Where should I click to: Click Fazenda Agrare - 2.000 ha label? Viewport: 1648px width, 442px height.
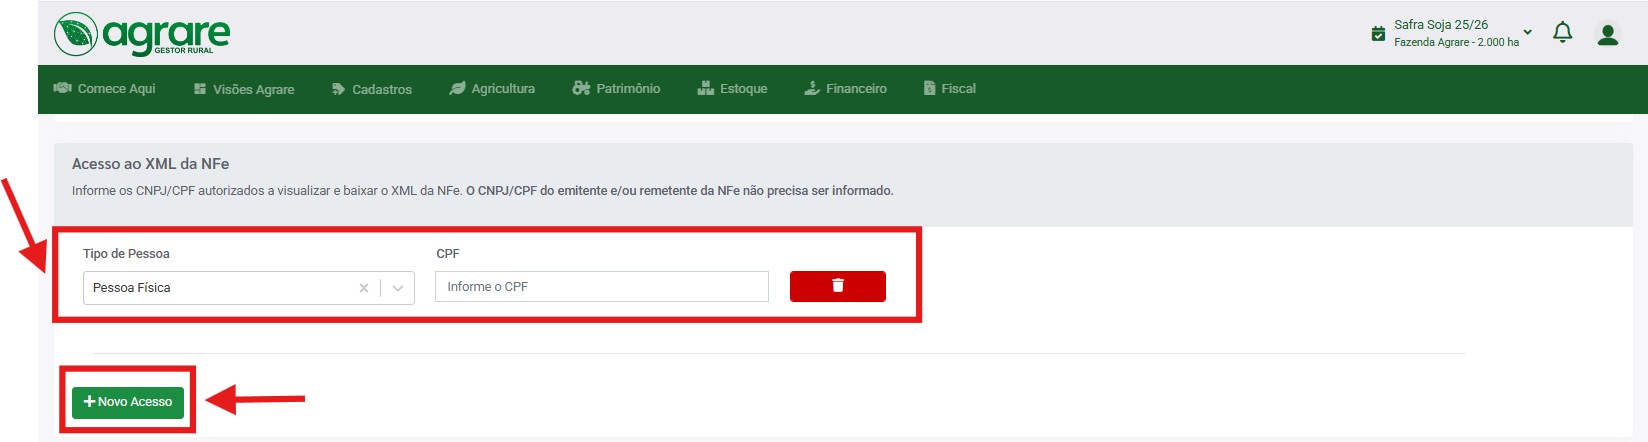click(x=1456, y=42)
